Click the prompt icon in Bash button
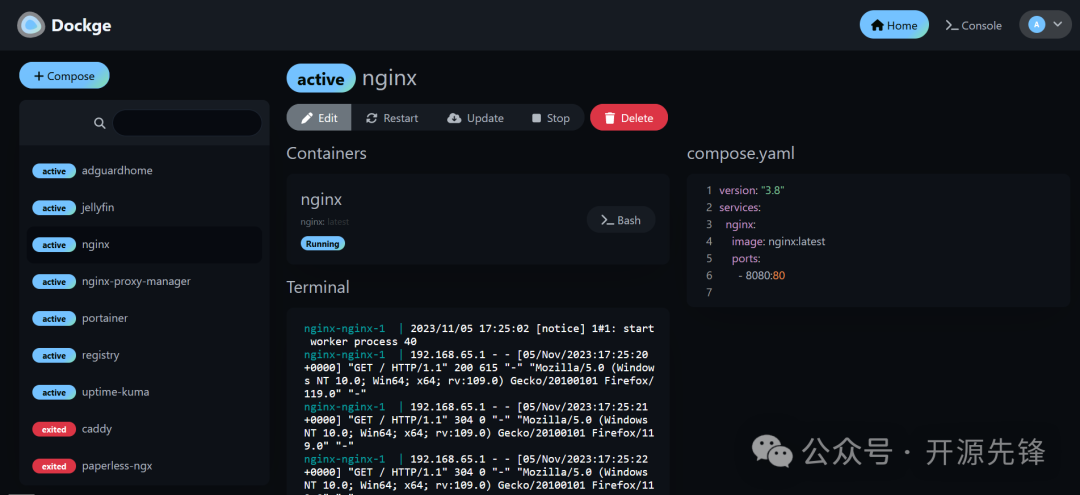 [608, 220]
